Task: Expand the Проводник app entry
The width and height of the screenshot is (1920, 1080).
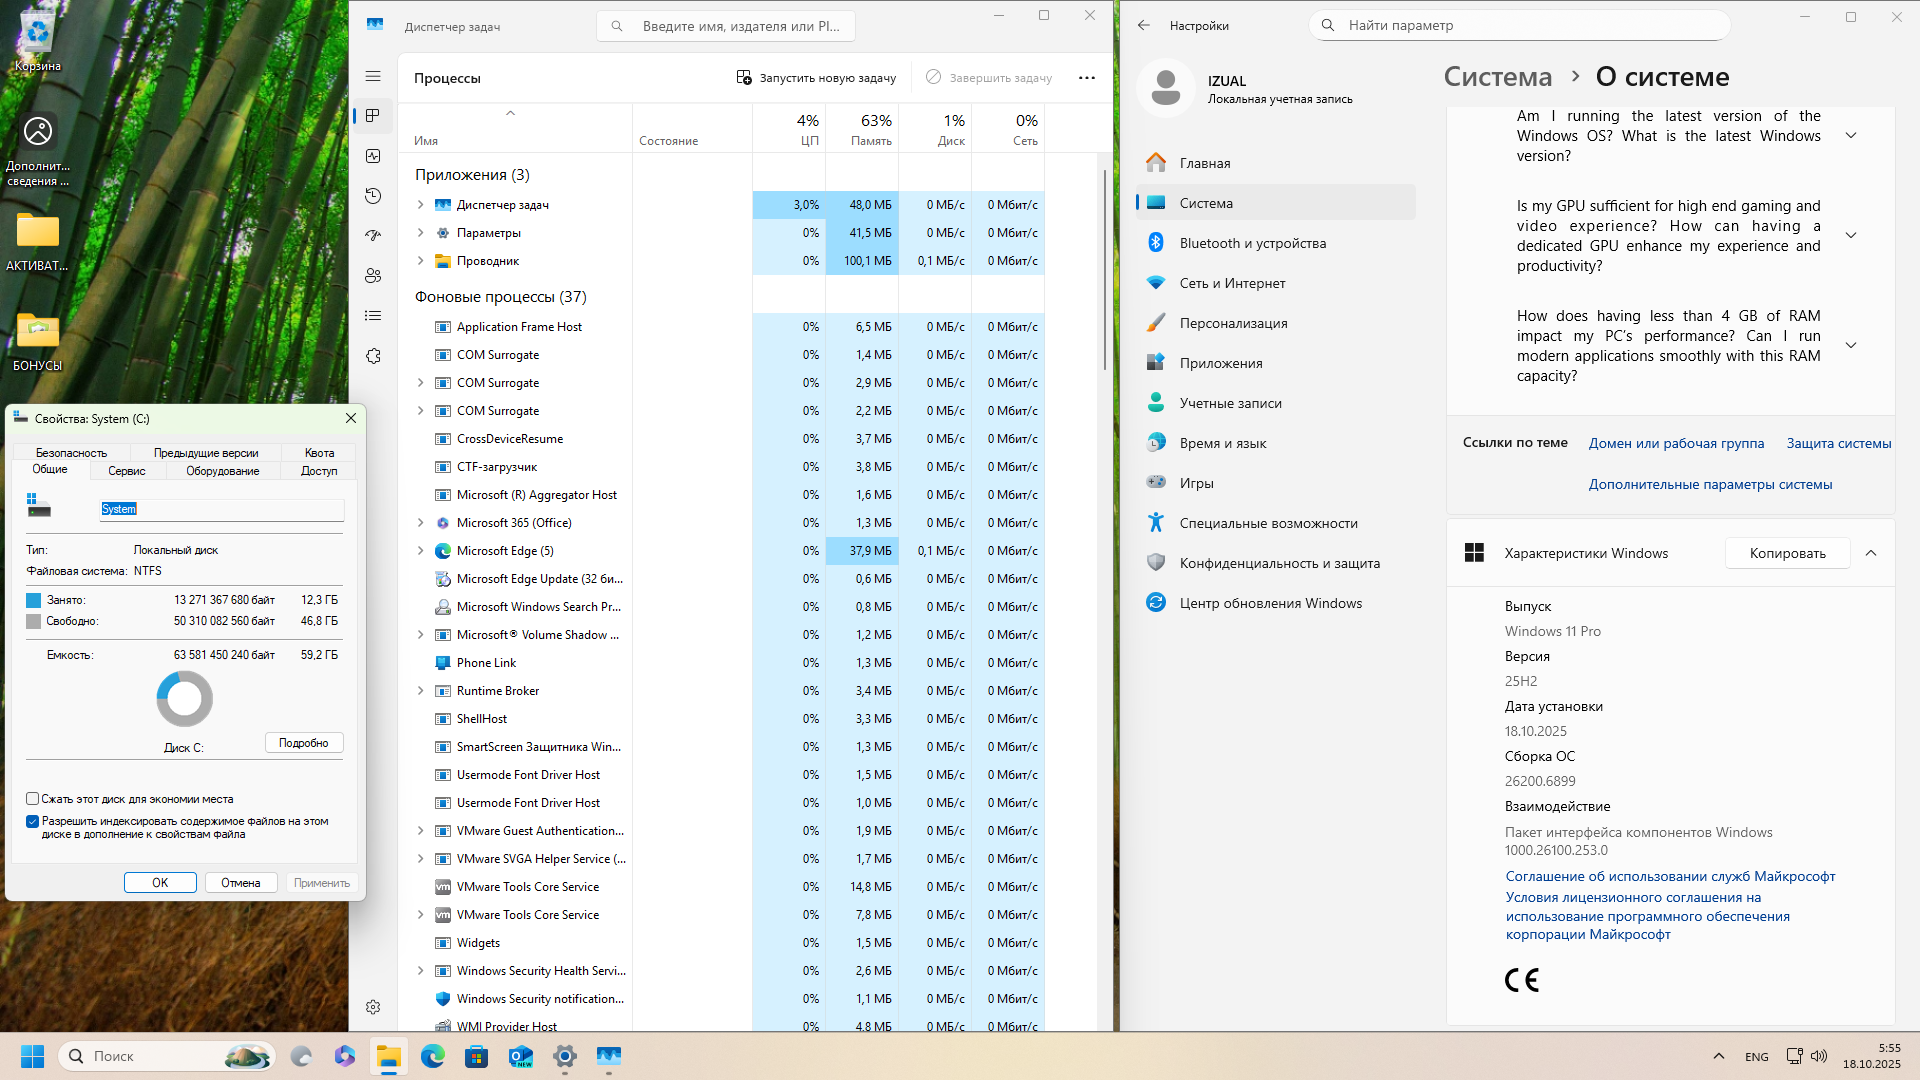Action: [x=420, y=261]
